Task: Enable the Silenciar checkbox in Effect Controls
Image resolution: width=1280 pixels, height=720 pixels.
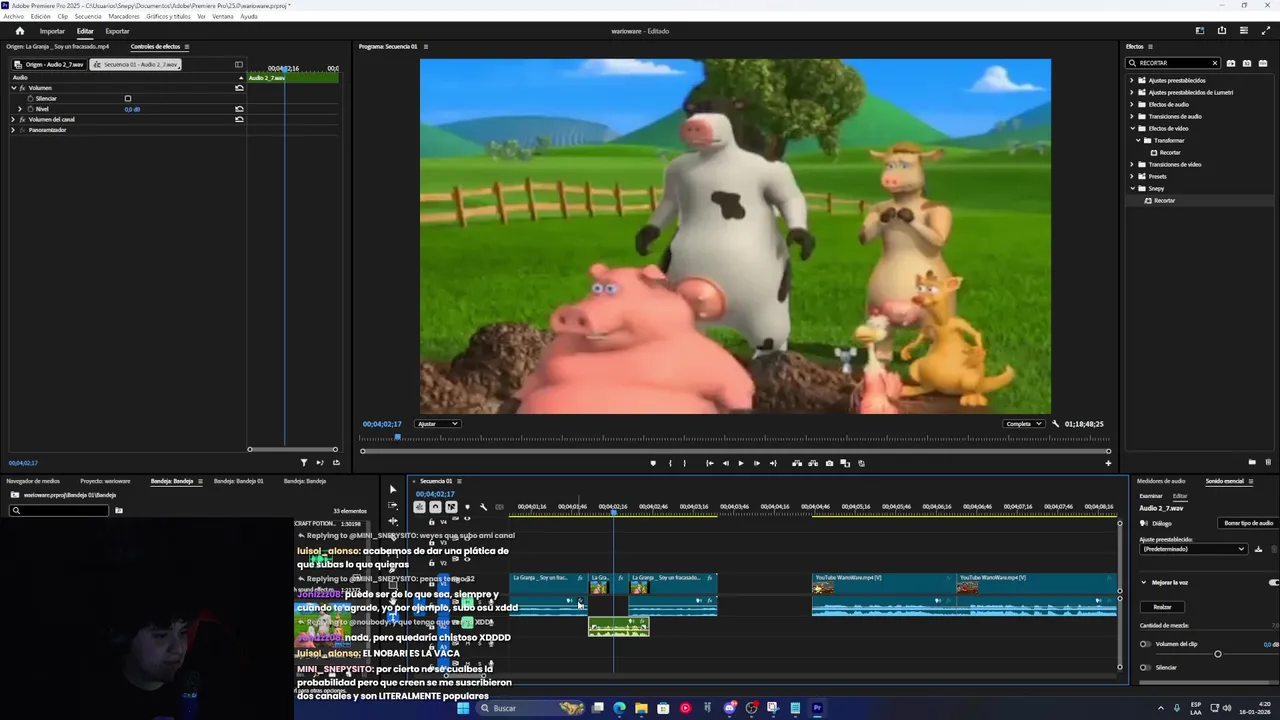Action: (x=128, y=98)
